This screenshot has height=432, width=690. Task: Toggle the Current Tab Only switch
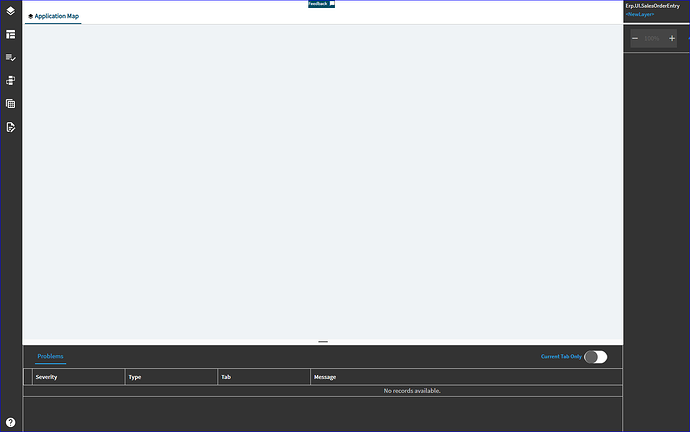click(x=596, y=357)
